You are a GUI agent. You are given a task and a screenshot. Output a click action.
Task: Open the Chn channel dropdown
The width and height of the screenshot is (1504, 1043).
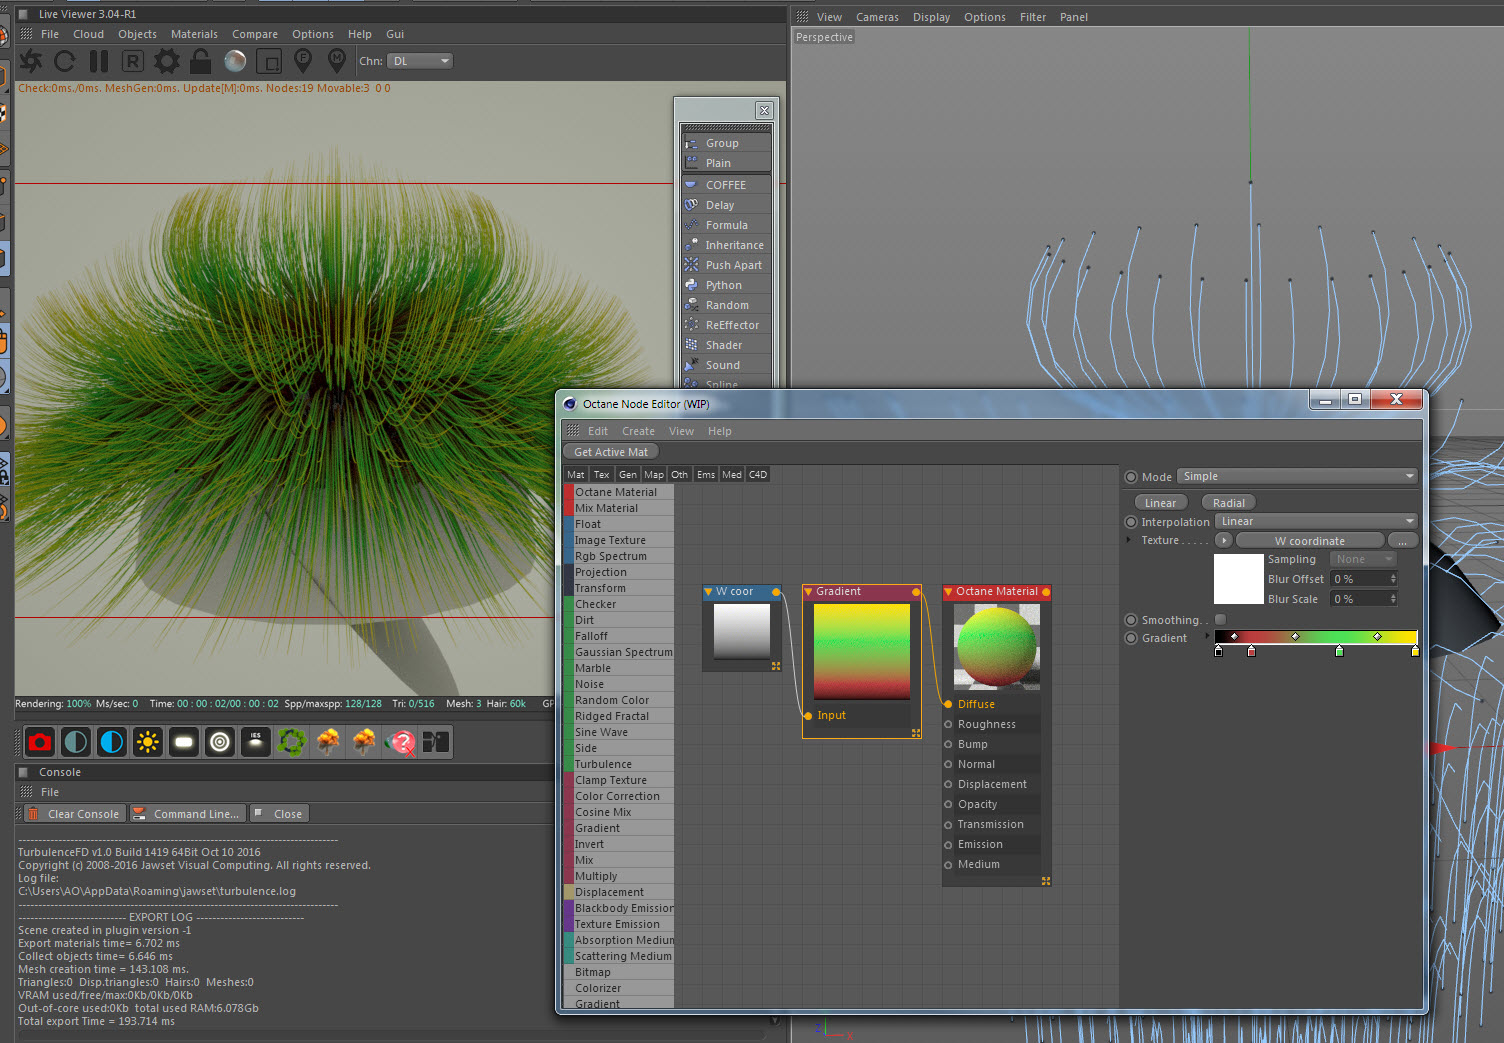pos(420,62)
